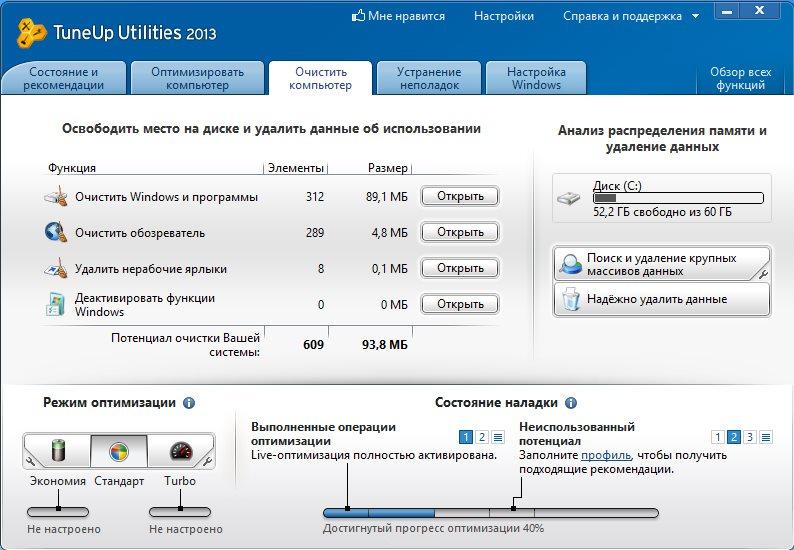Show page 2 of Неиспользованный потенциал
The image size is (794, 550).
(x=734, y=437)
